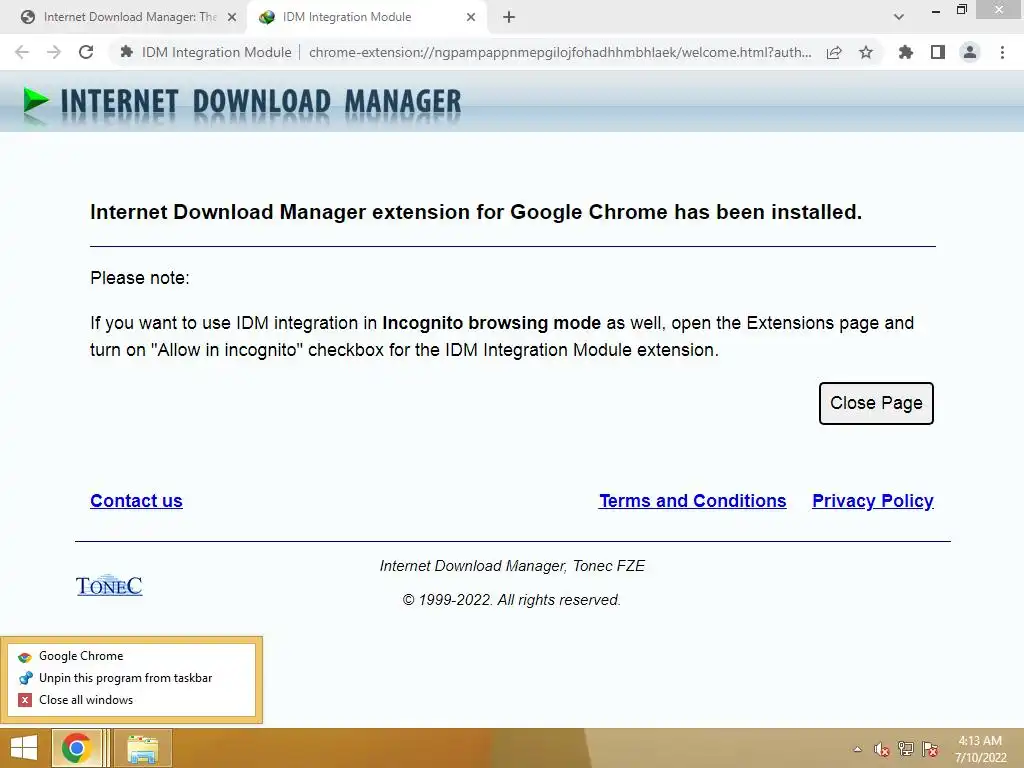This screenshot has height=768, width=1024.
Task: Toggle Chrome side panel icon
Action: click(938, 52)
